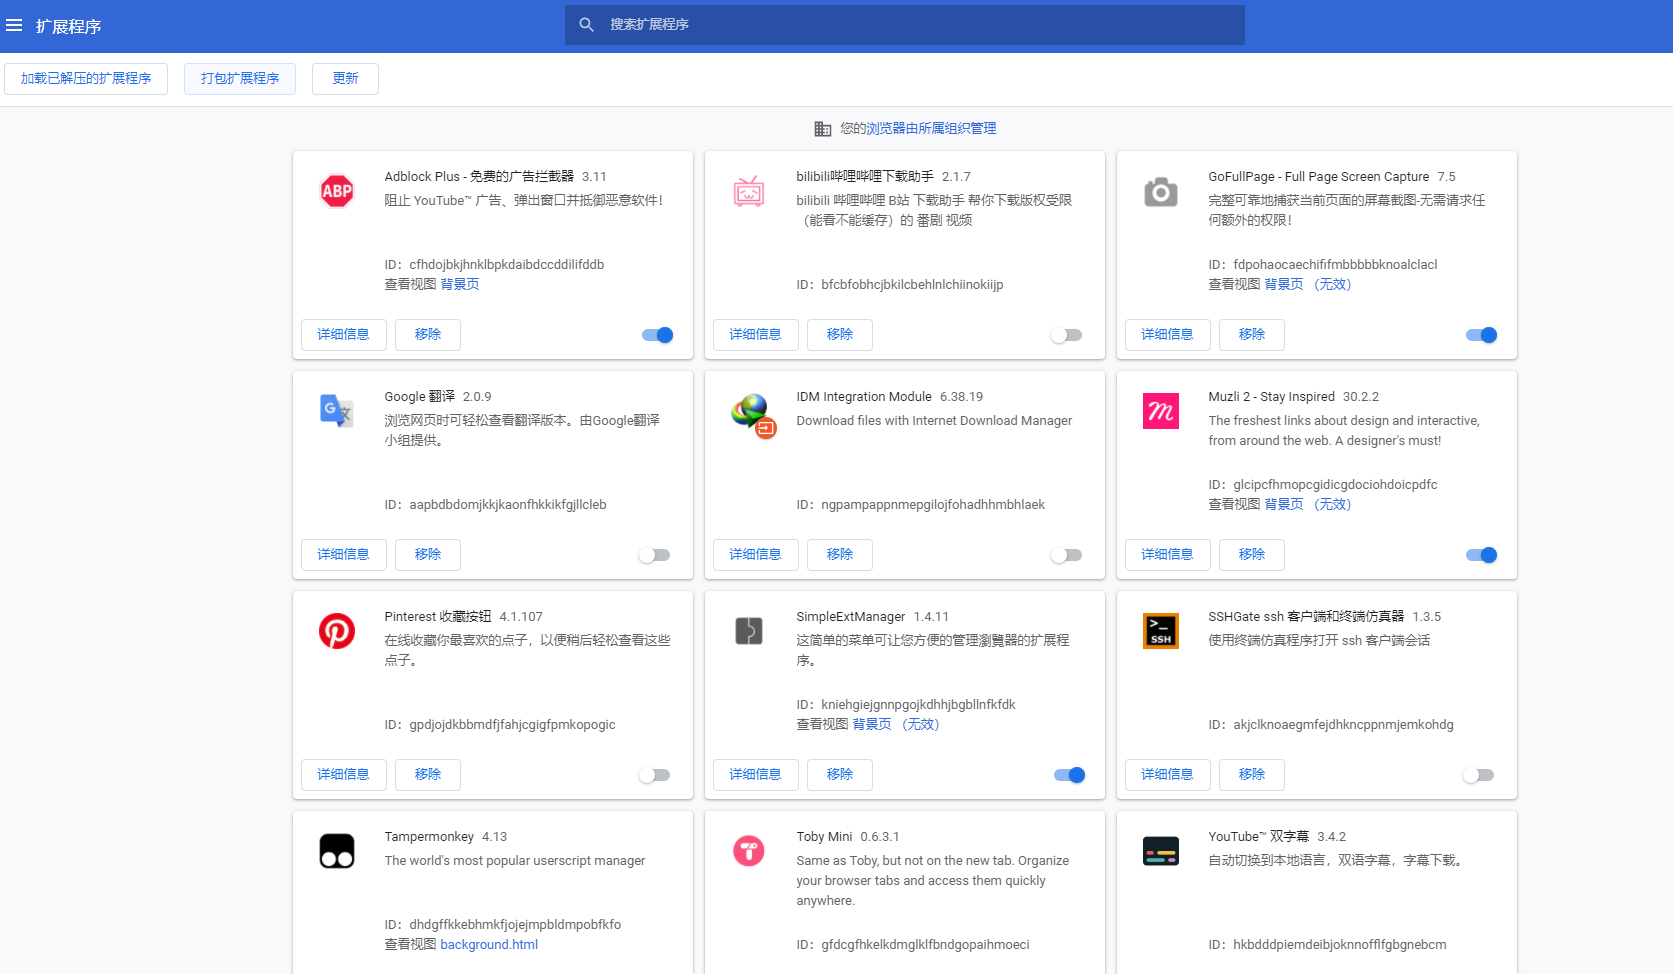Image resolution: width=1673 pixels, height=974 pixels.
Task: Click 移除 for SSHGate
Action: pos(1252,775)
